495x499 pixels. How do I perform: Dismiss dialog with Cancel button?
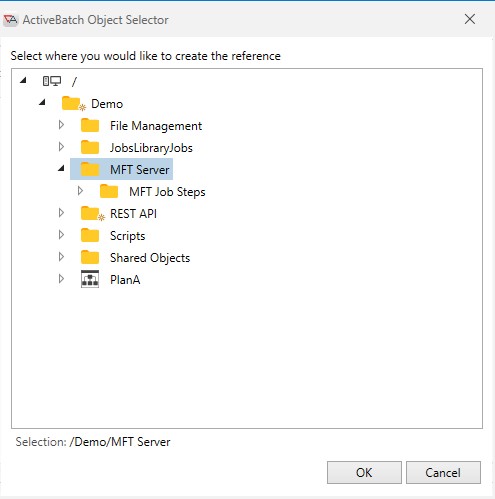443,472
